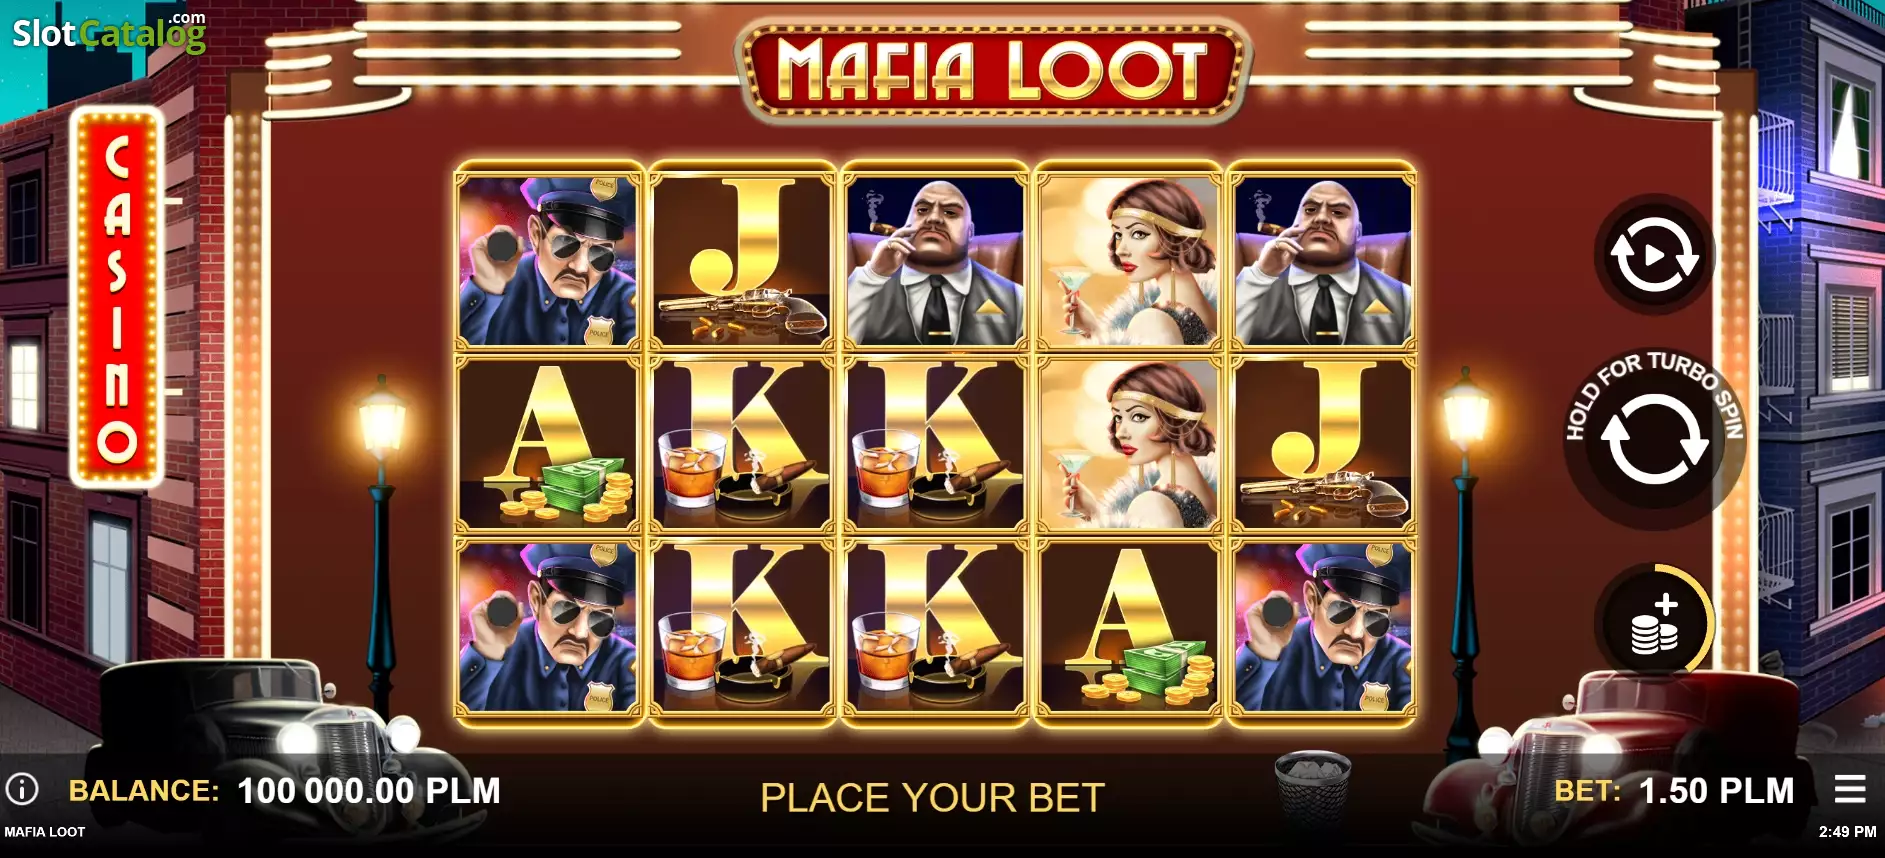Open the game info icon

click(22, 789)
